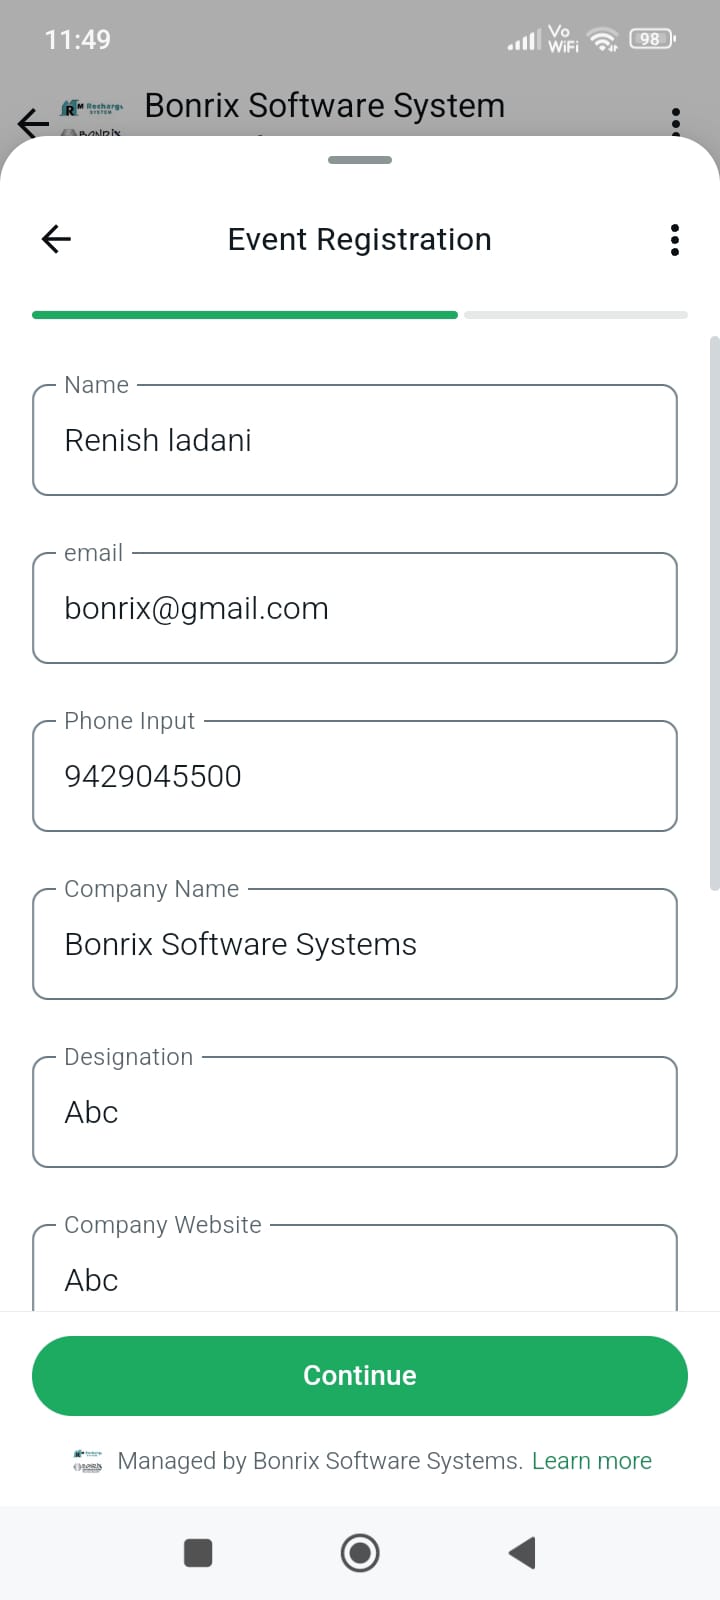Click the Name field with Renish ladani

coord(355,441)
